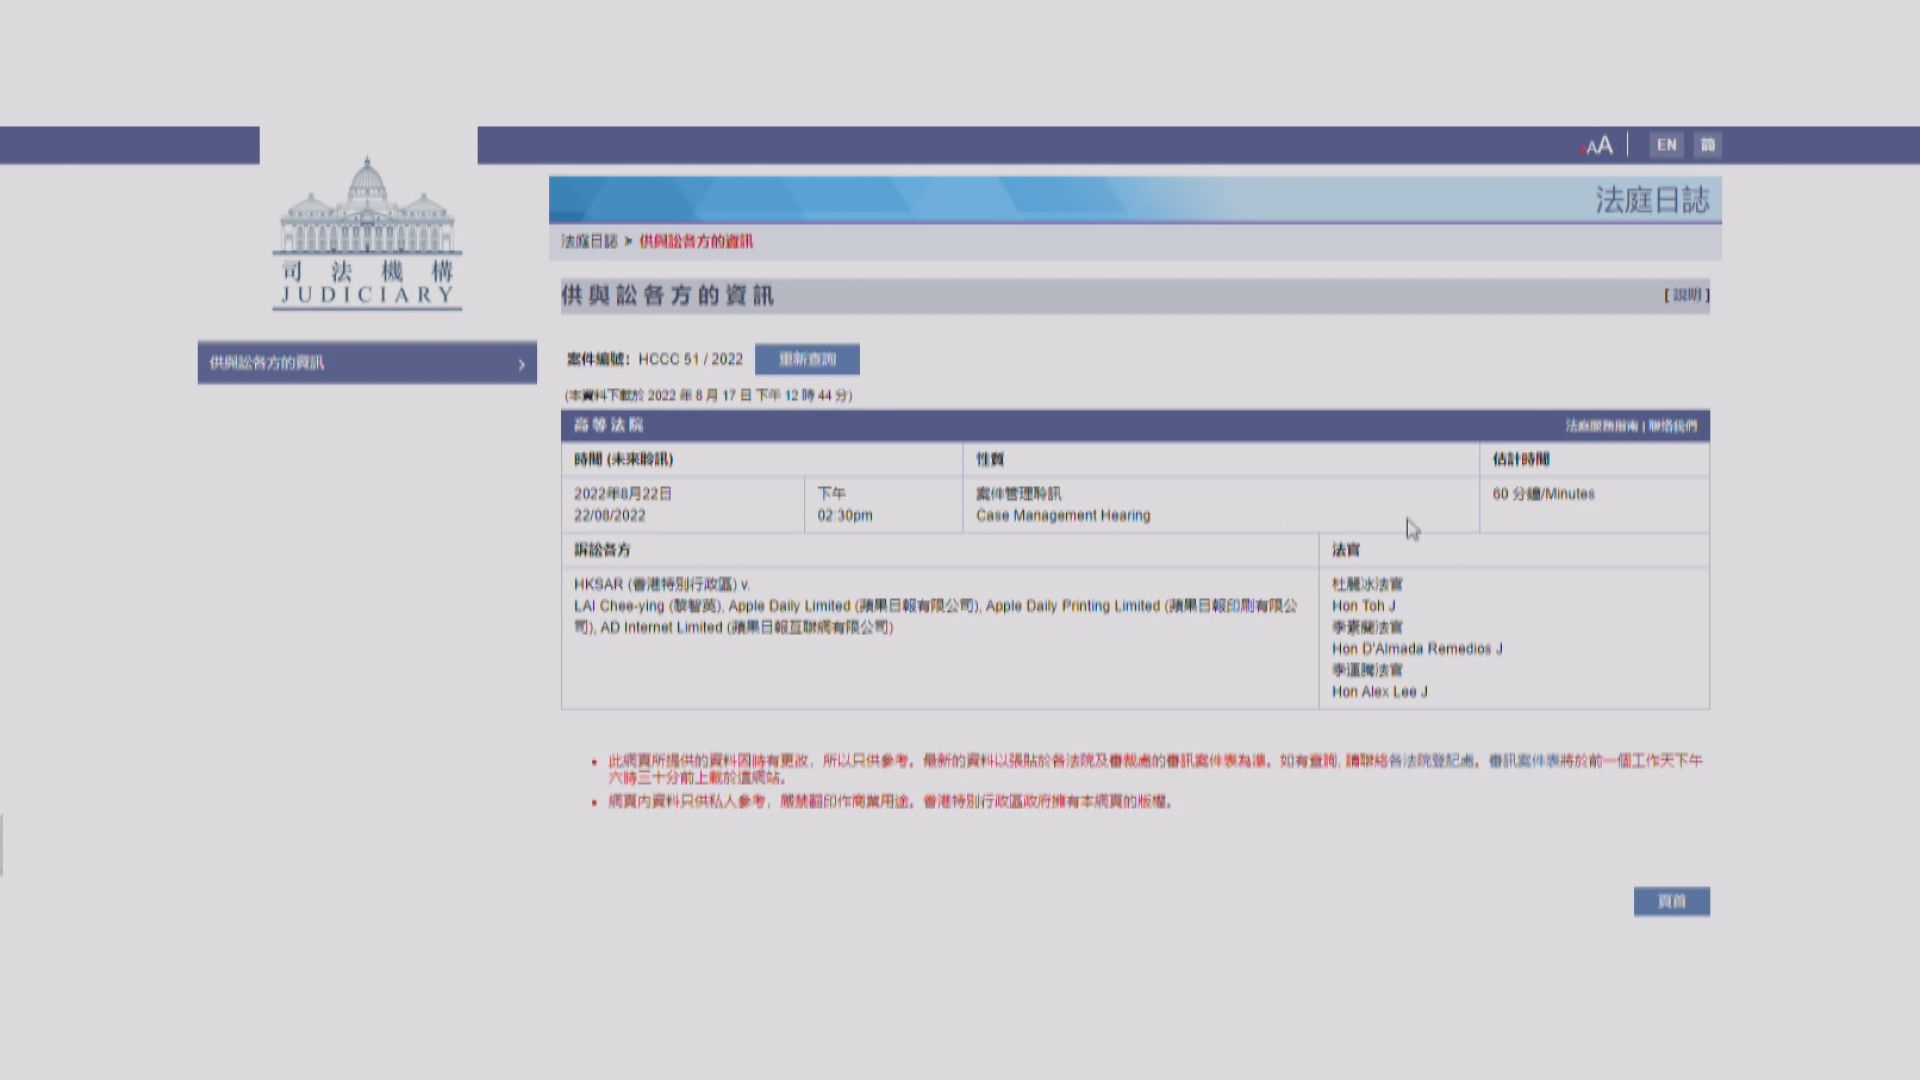This screenshot has width=1920, height=1080.
Task: Click the AA text size icon
Action: [x=1598, y=146]
